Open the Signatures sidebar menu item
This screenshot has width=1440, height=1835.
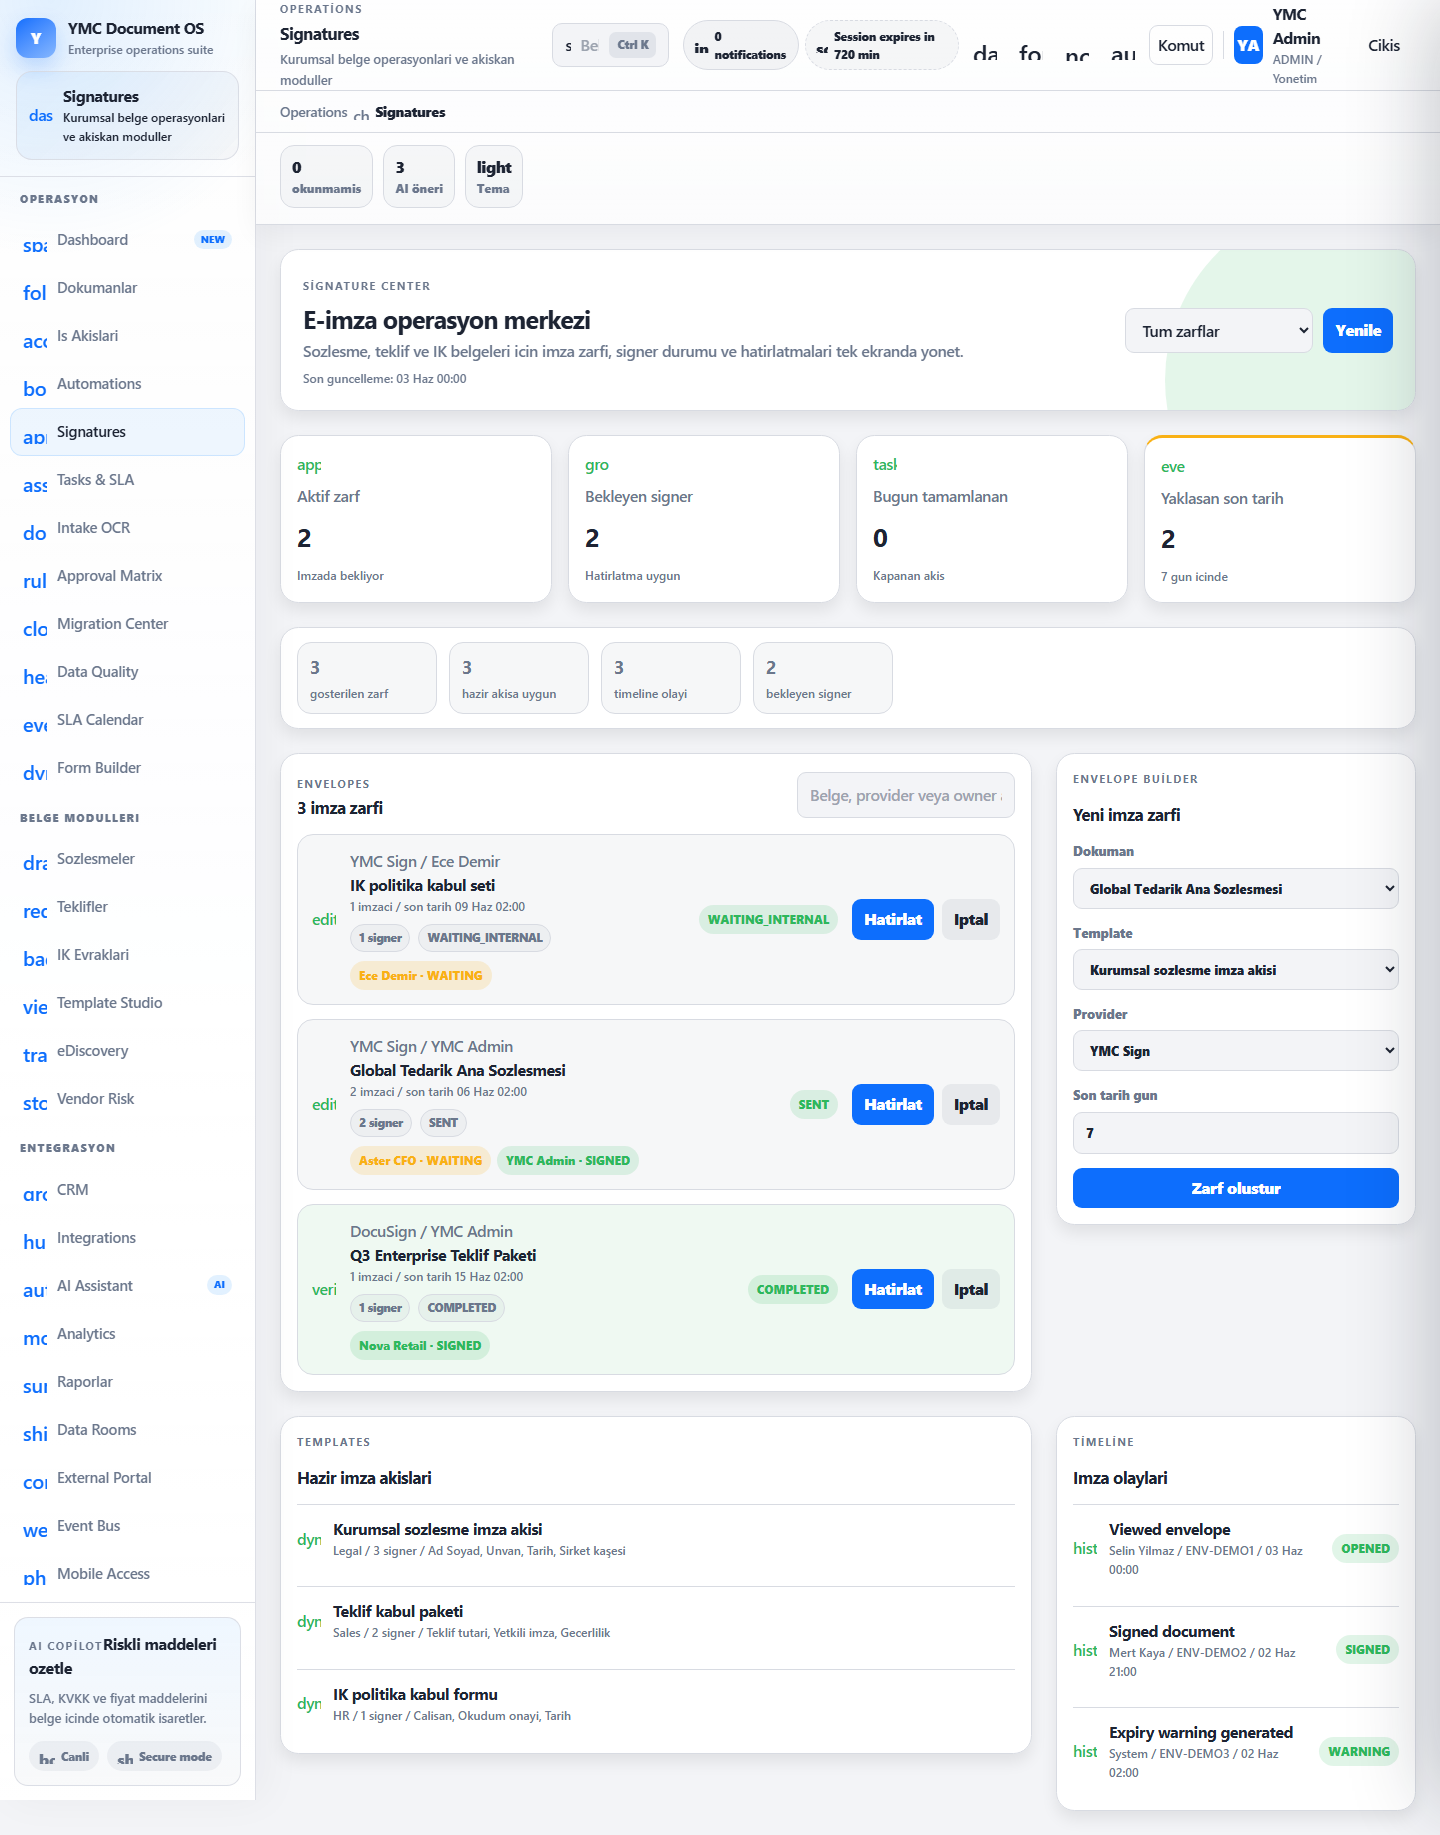(x=127, y=432)
